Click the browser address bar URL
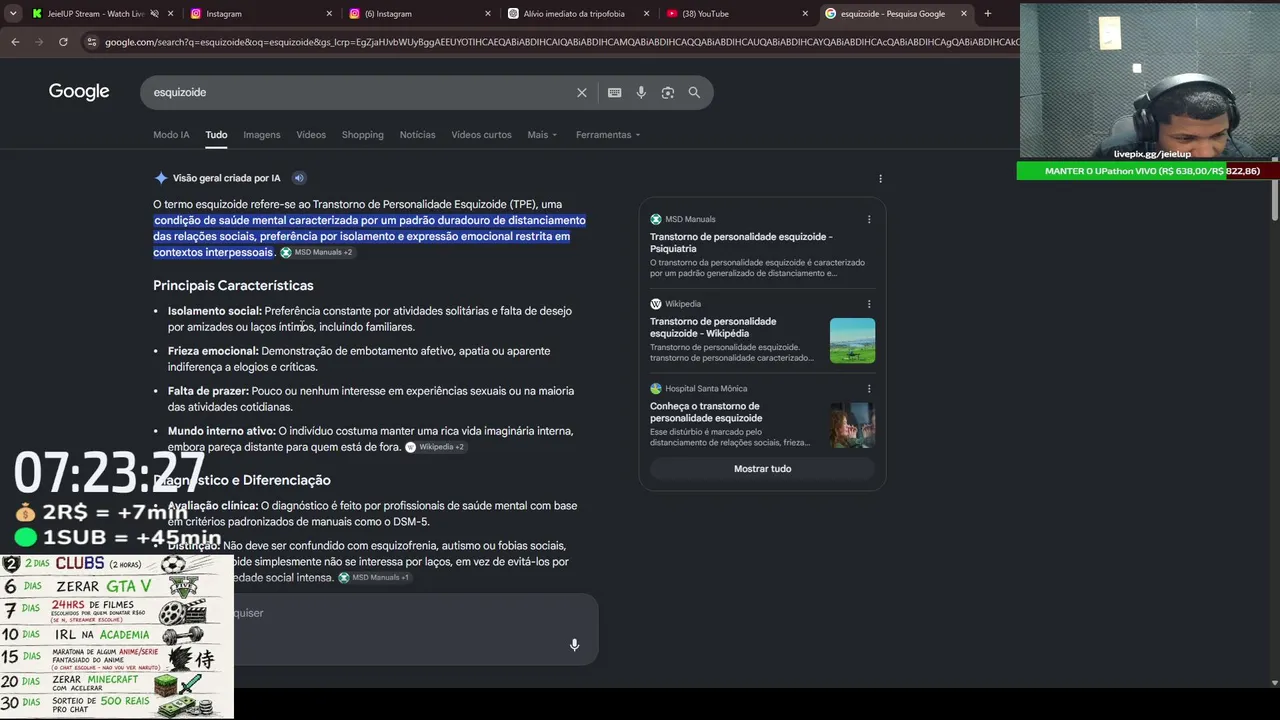The height and width of the screenshot is (720, 1280). tap(560, 42)
